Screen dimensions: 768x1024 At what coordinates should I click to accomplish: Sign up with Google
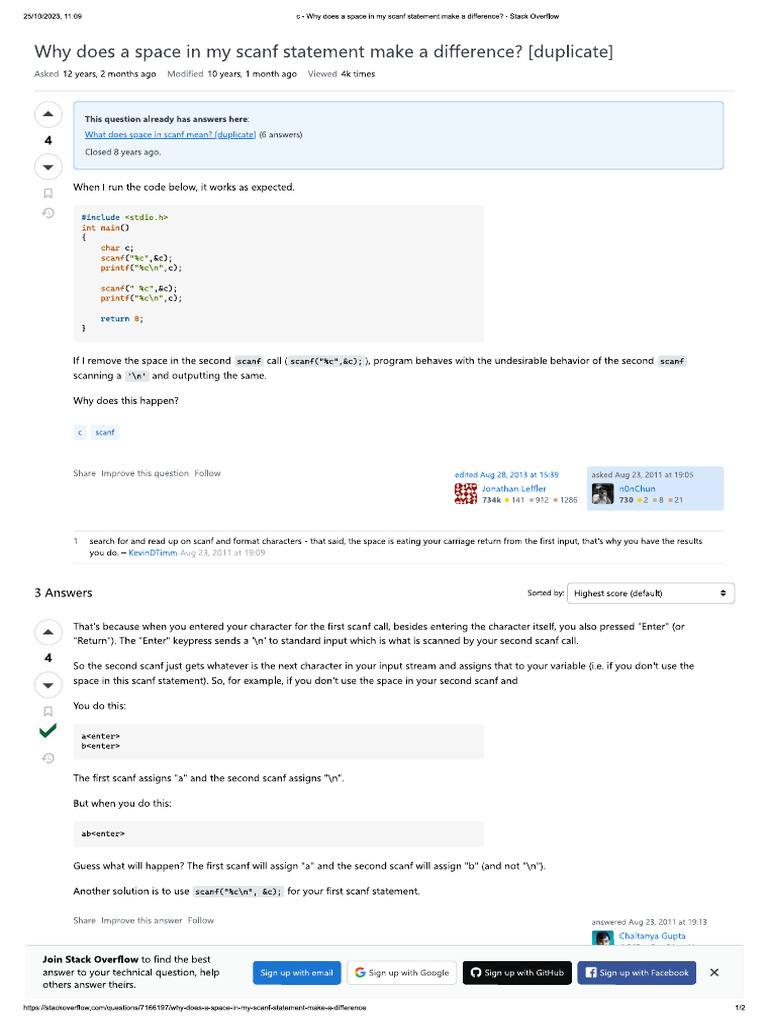click(402, 972)
